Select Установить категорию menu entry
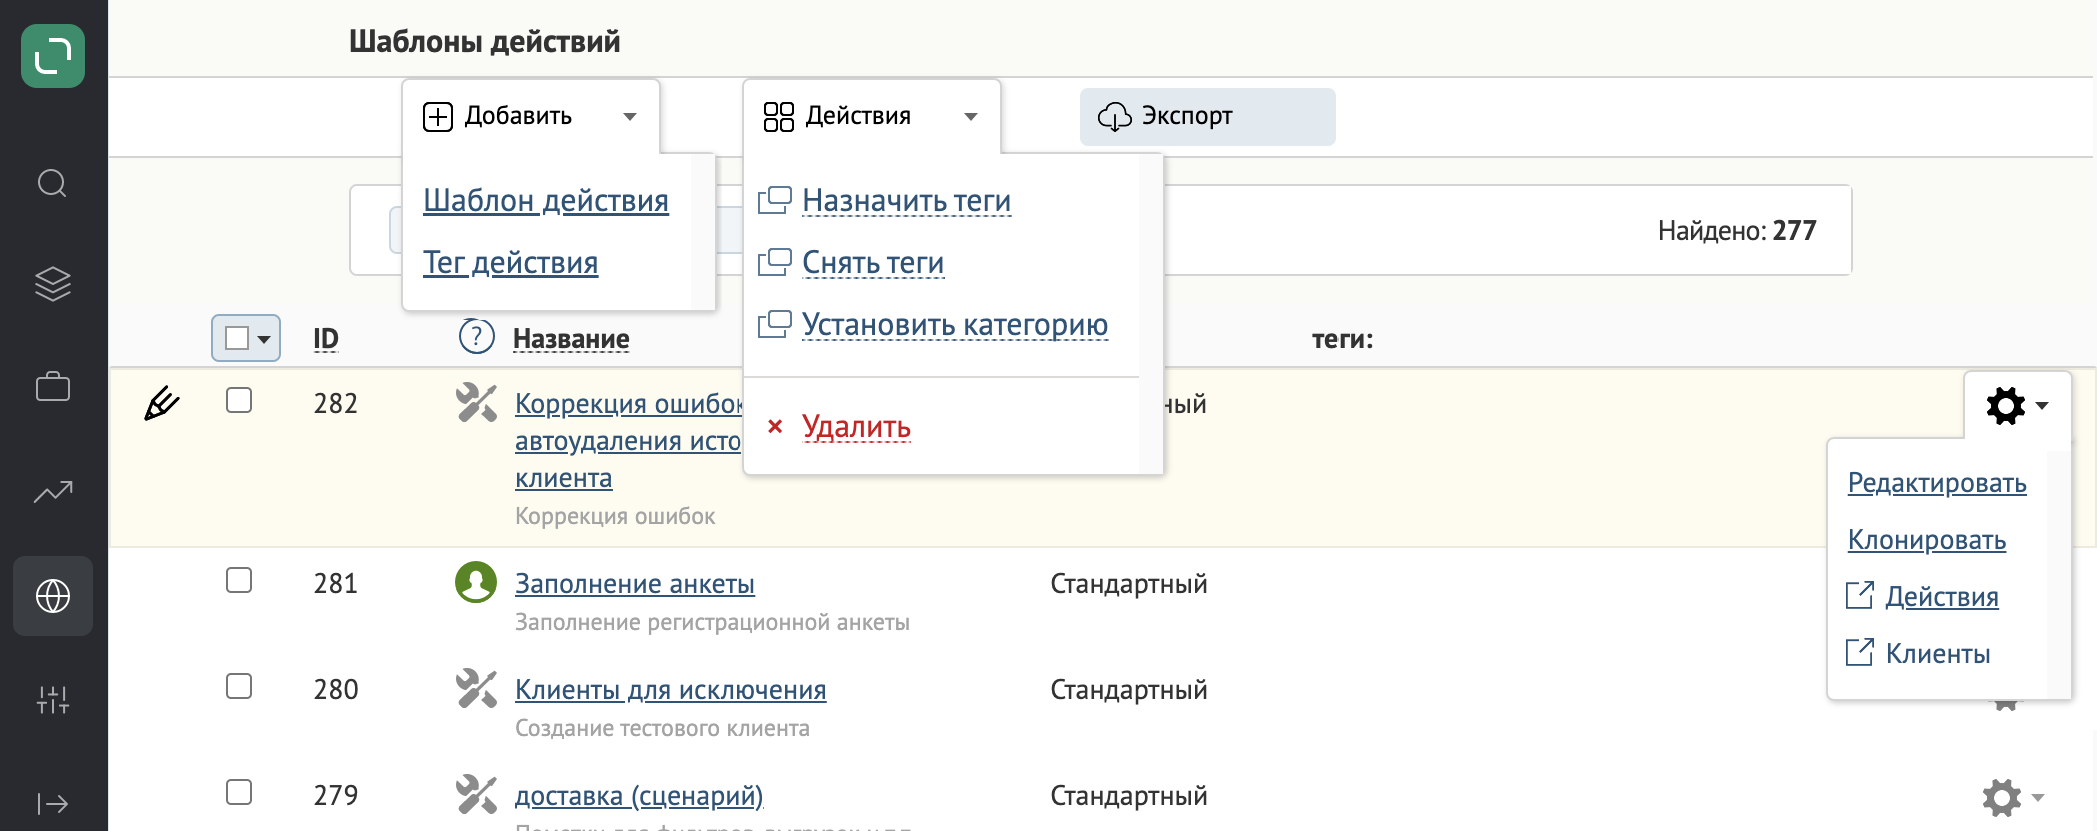The image size is (2097, 831). [955, 324]
